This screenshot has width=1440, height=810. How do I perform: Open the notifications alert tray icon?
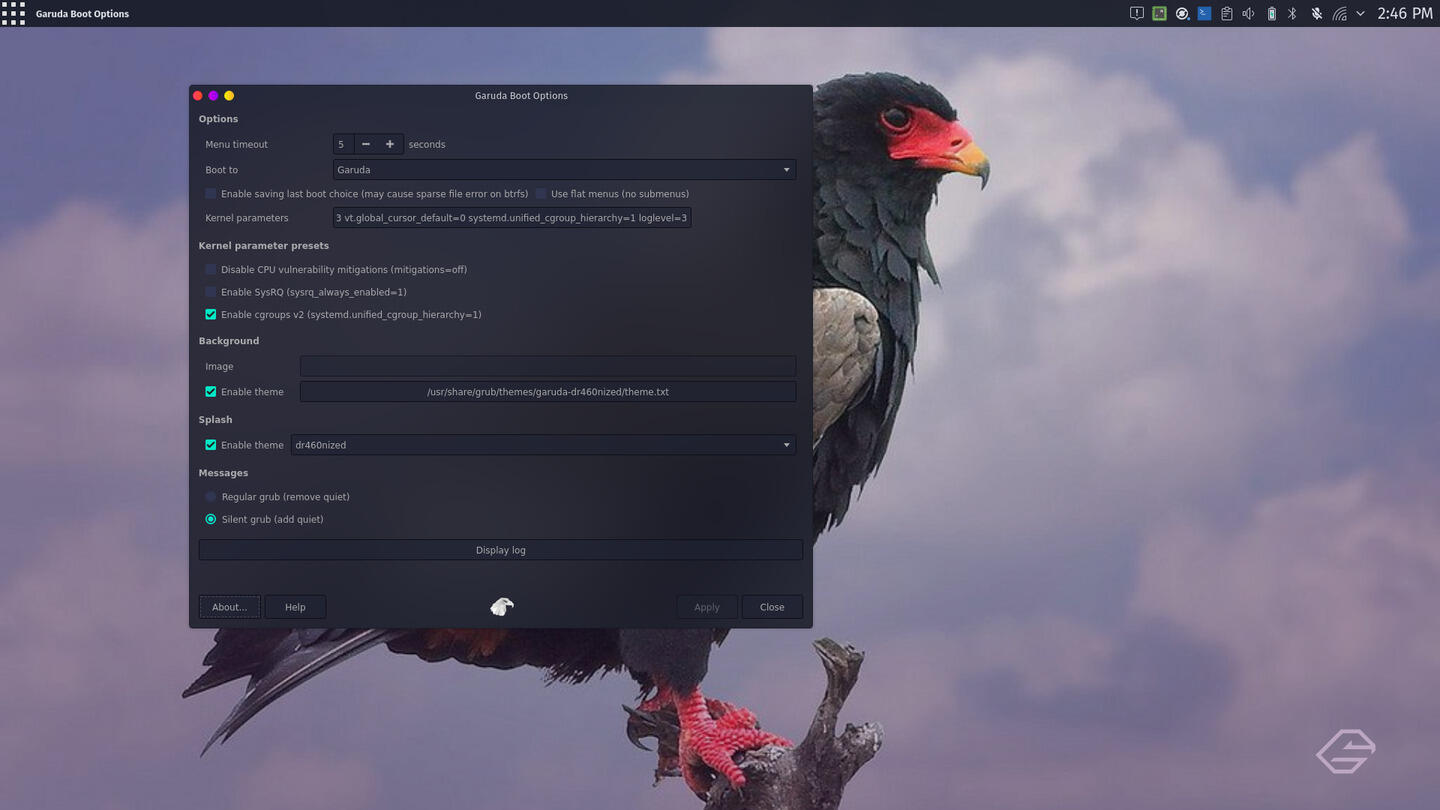[1137, 13]
